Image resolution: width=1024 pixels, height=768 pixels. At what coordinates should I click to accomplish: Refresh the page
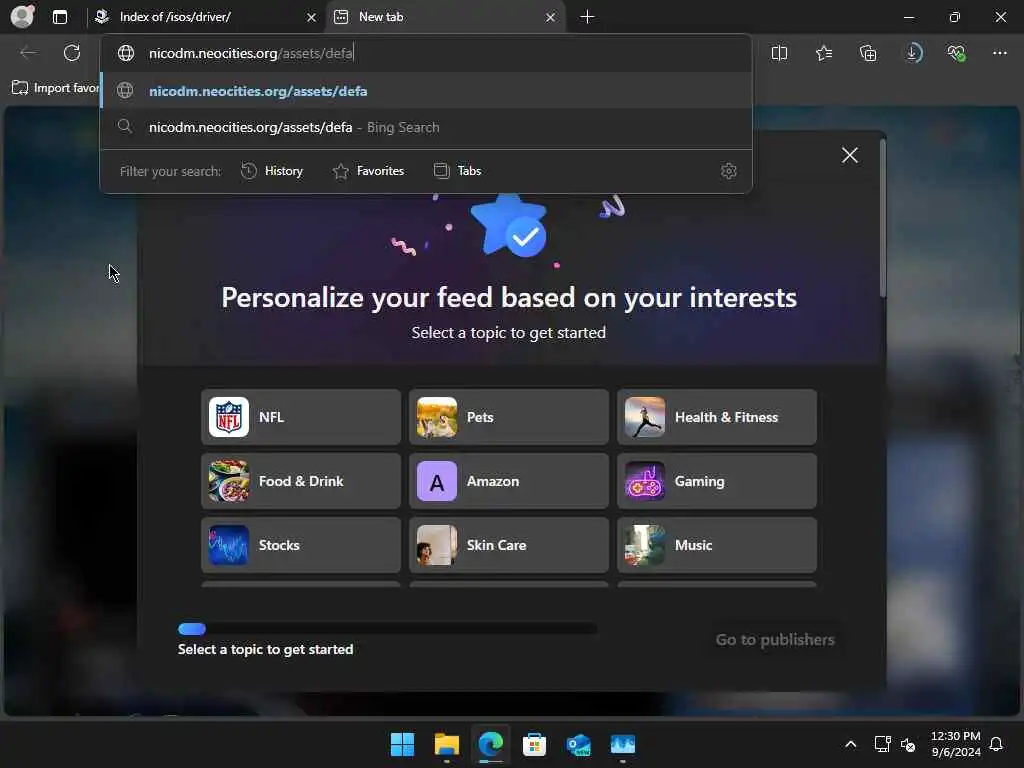[x=72, y=53]
